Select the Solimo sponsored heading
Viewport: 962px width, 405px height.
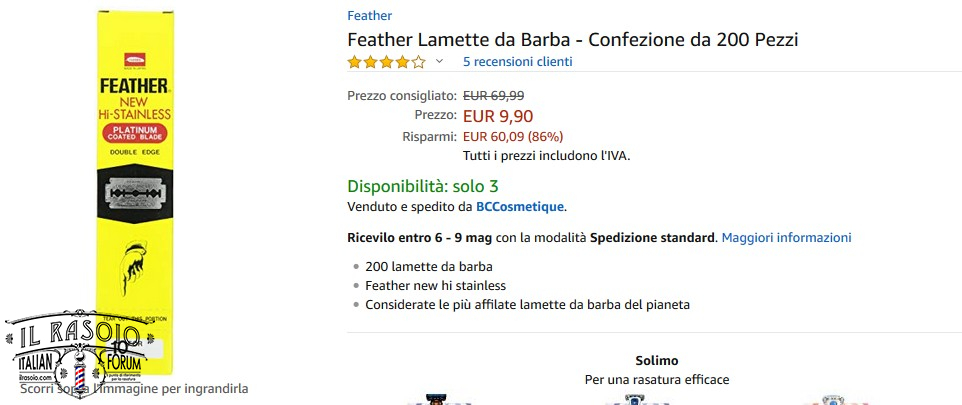coord(656,360)
